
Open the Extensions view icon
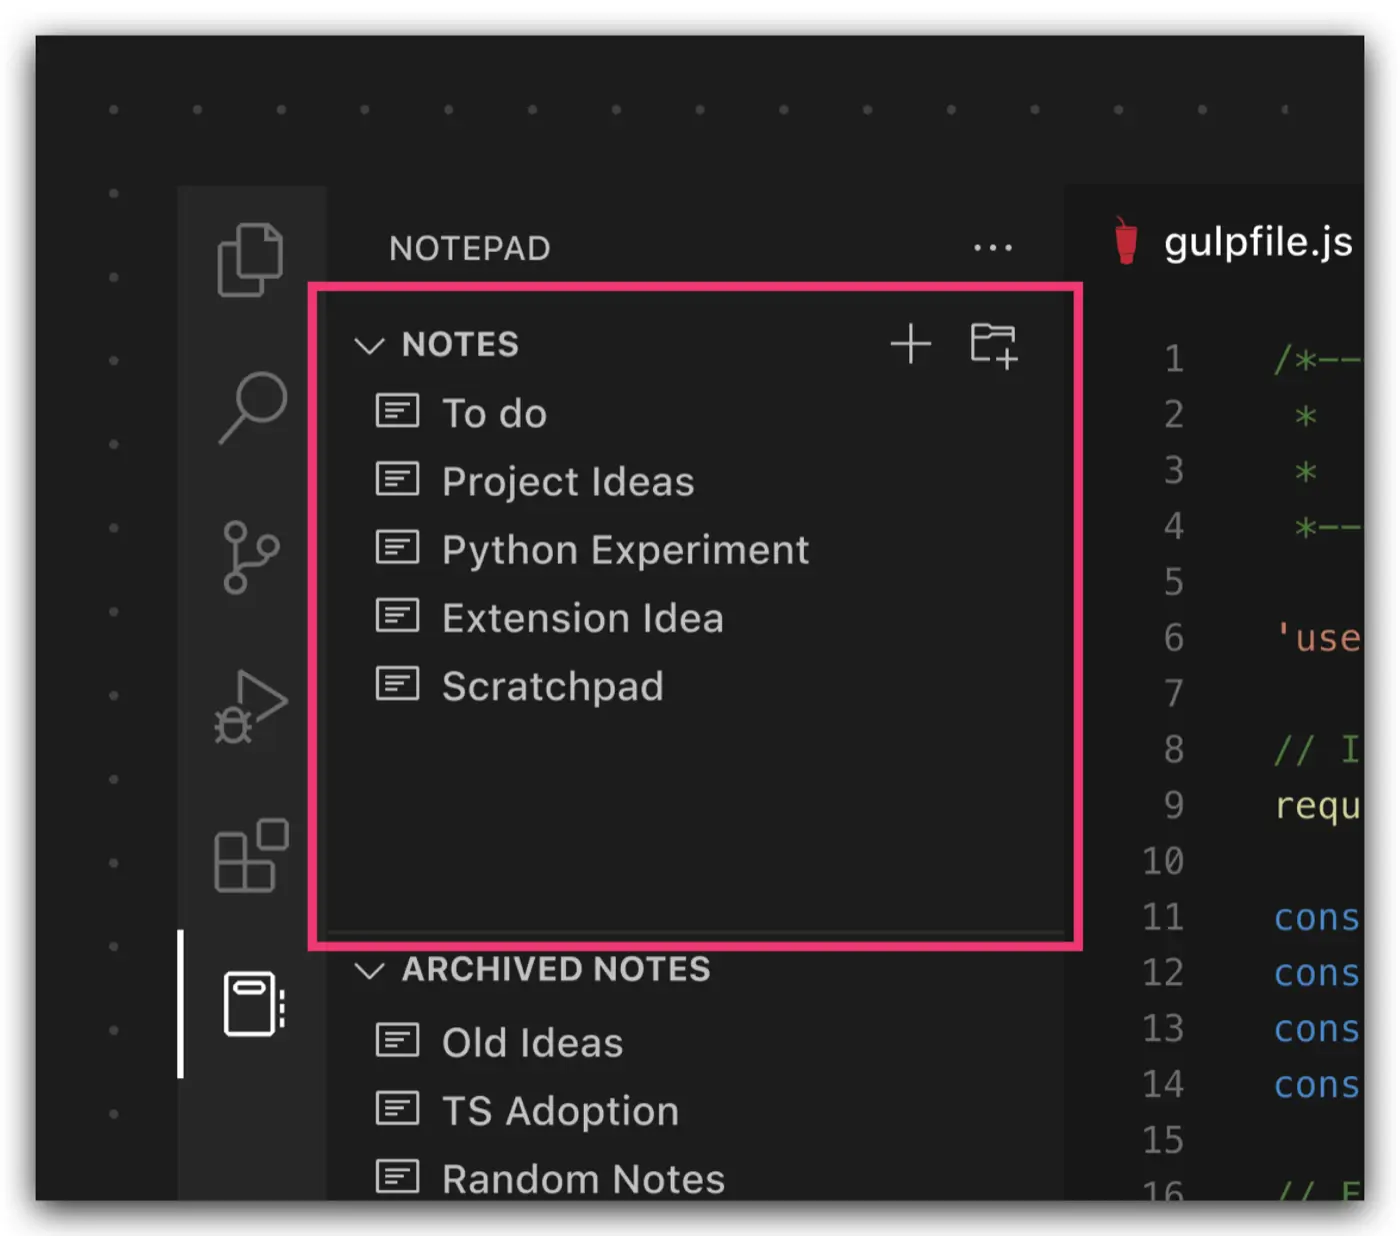[251, 856]
